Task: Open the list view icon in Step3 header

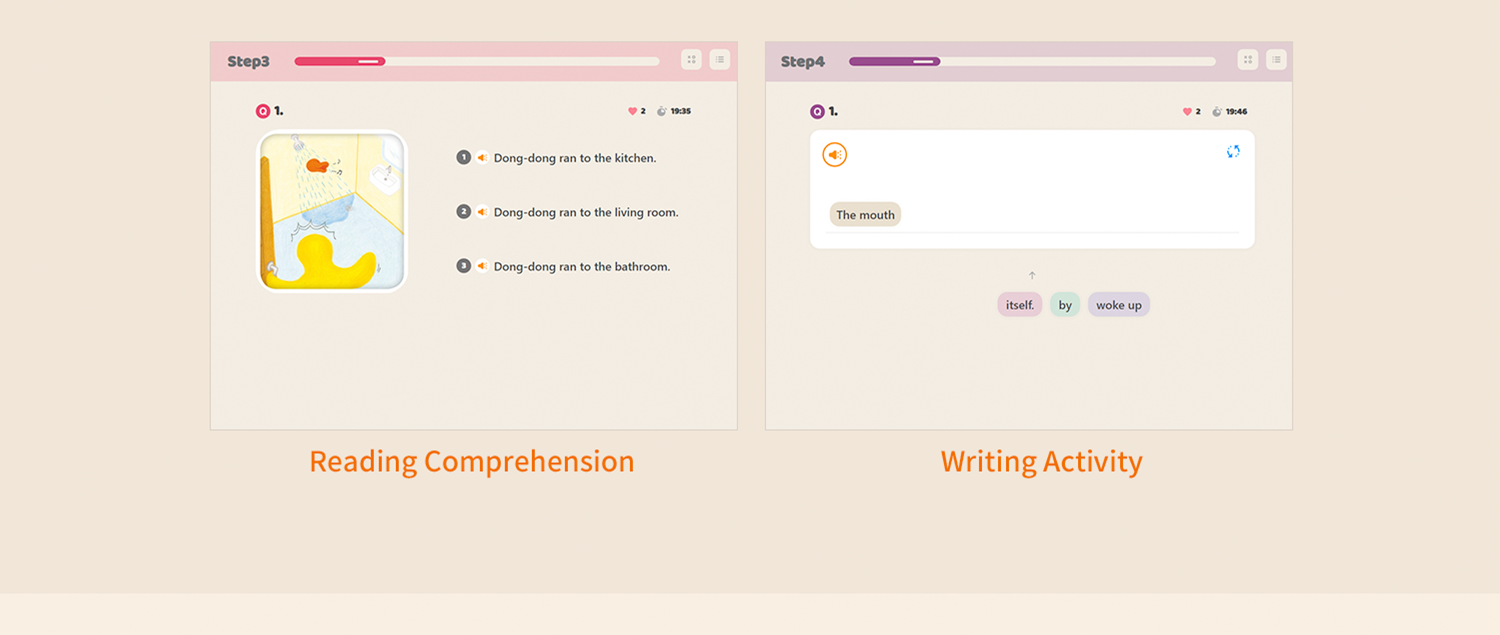Action: tap(719, 60)
